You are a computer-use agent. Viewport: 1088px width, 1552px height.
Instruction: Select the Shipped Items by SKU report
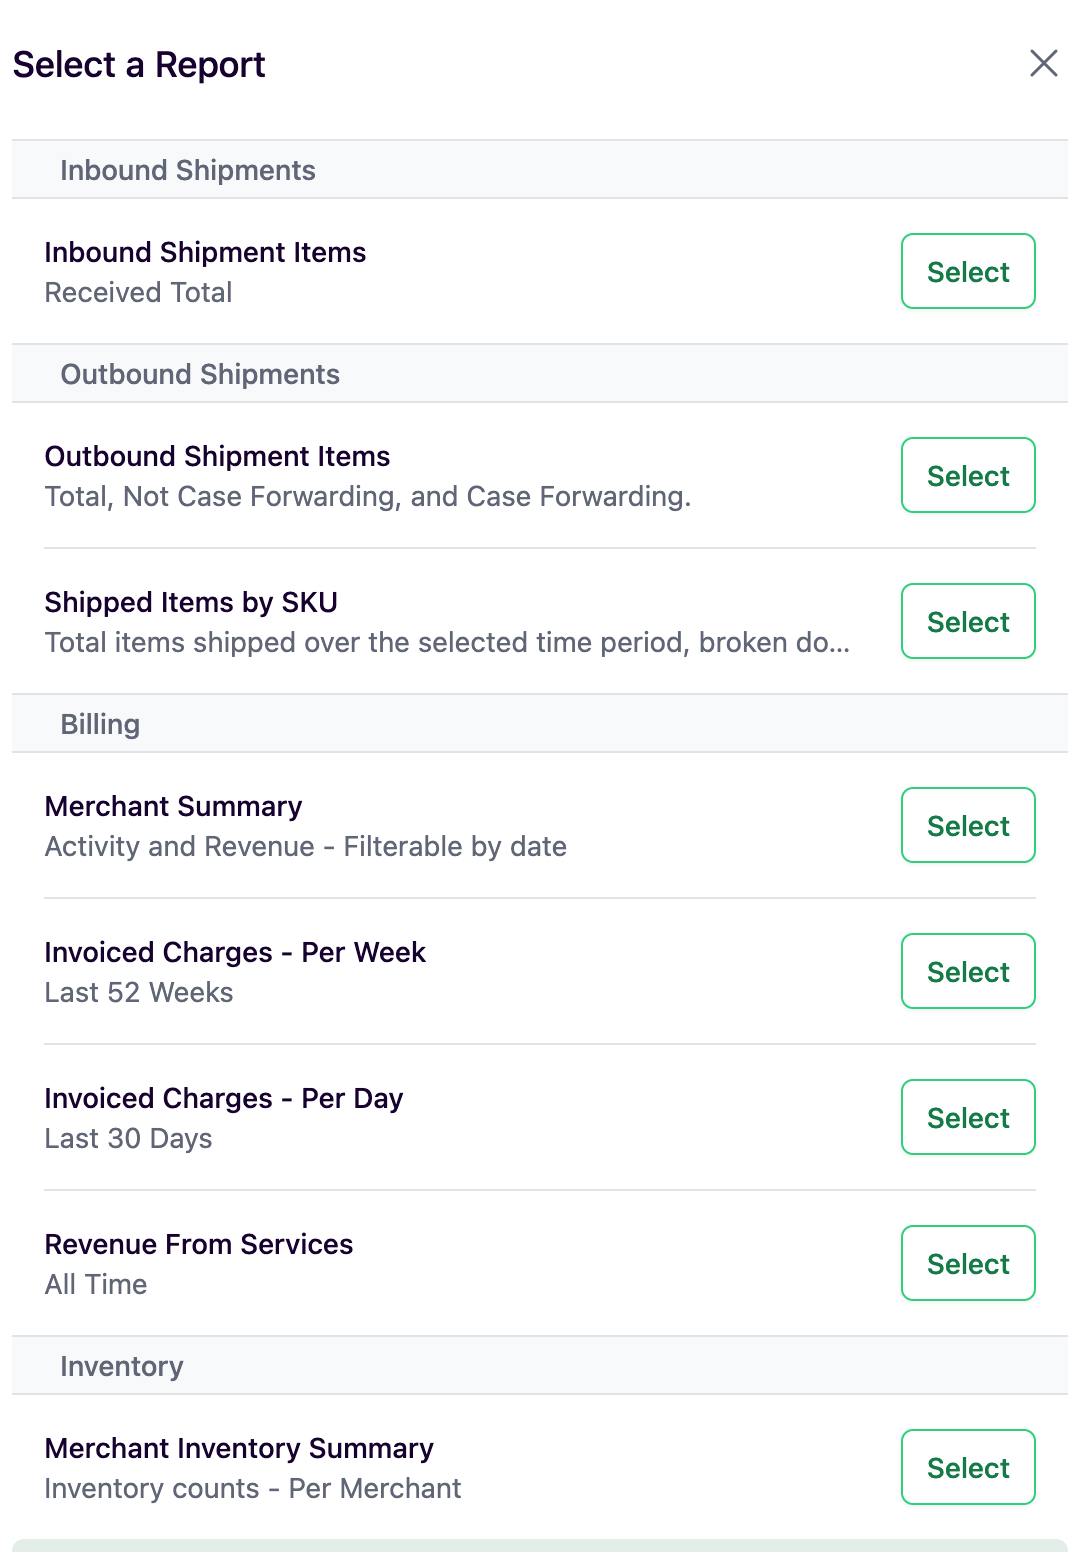(x=967, y=621)
